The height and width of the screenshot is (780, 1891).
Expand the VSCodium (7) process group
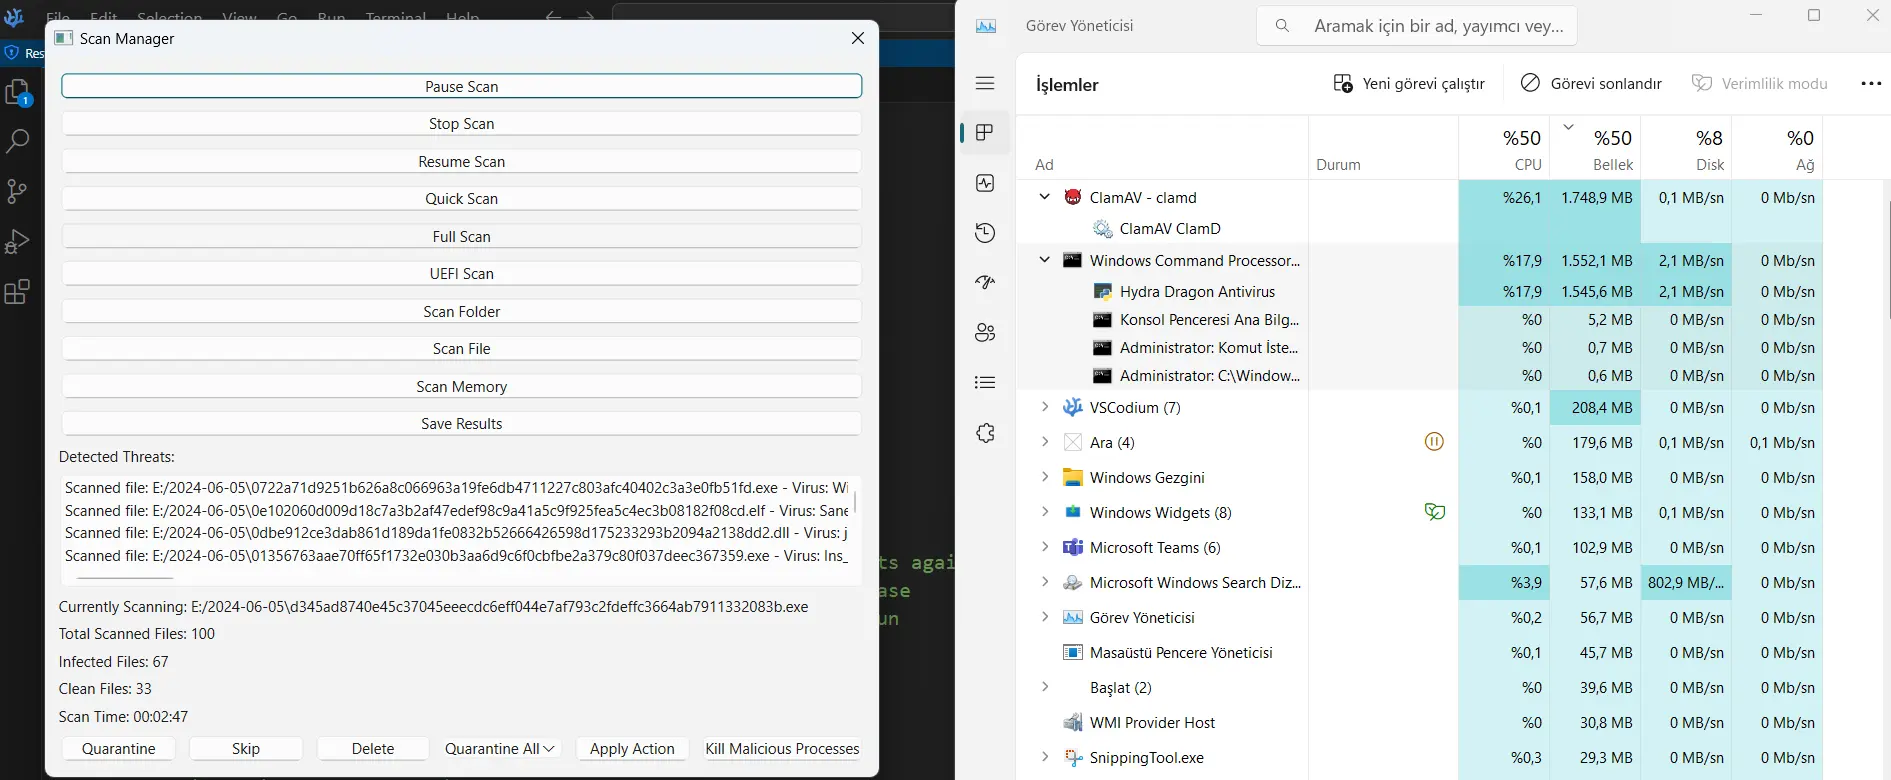(x=1045, y=407)
